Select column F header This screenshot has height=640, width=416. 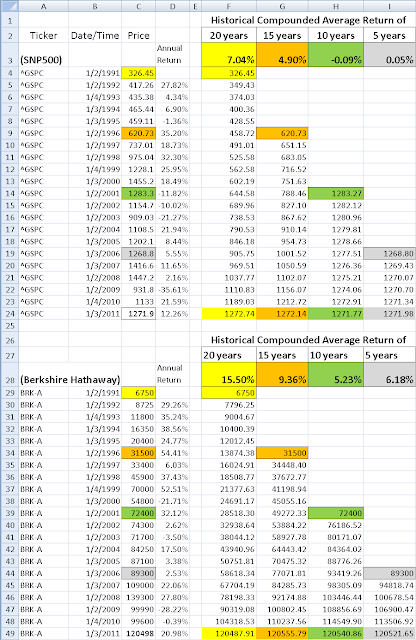[229, 7]
